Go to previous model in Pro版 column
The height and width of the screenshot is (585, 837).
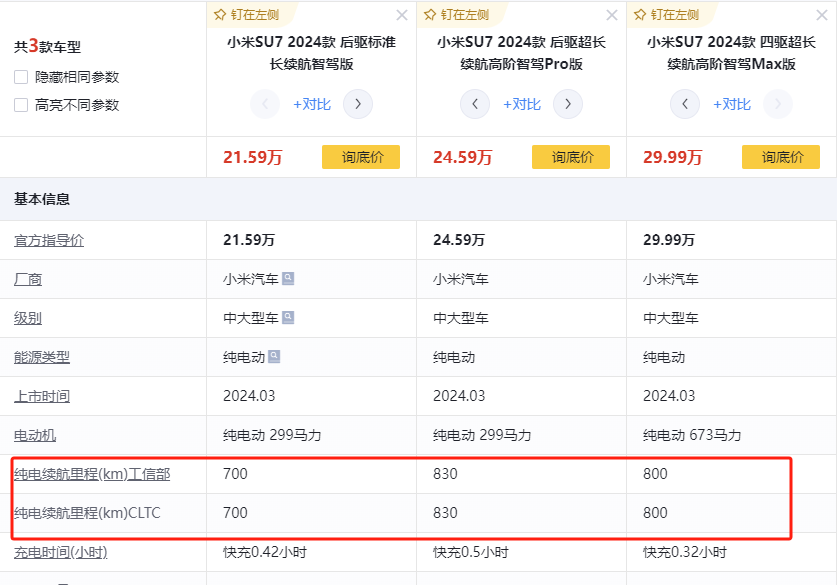[475, 104]
